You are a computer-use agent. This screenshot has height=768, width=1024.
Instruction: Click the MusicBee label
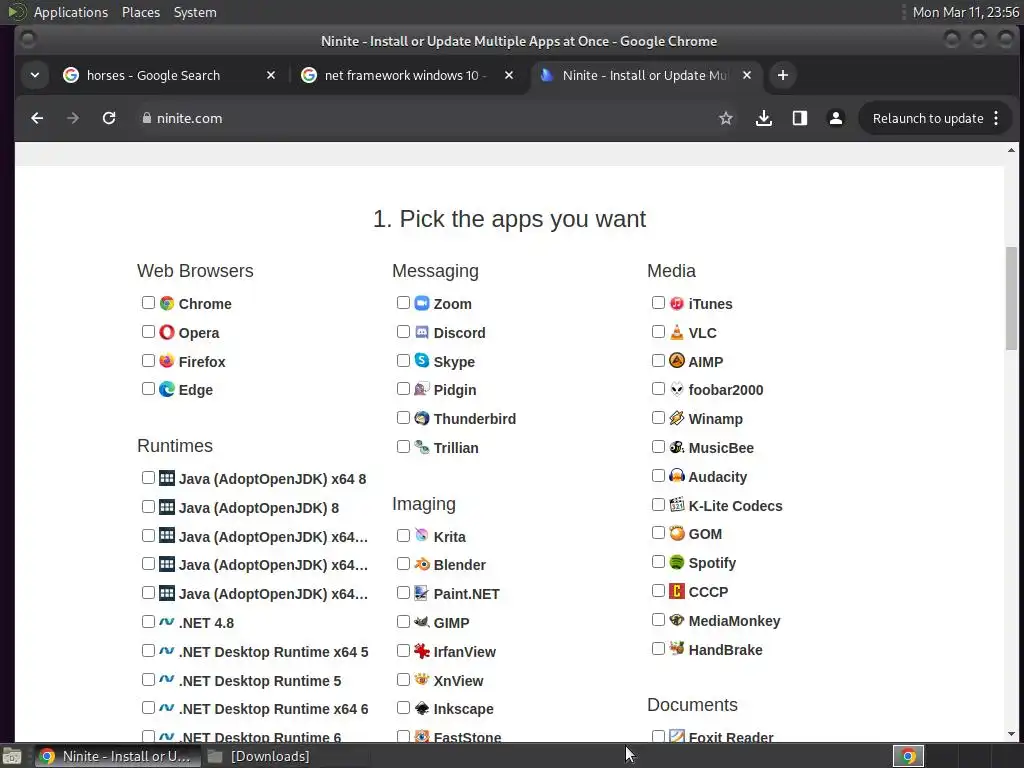[721, 448]
